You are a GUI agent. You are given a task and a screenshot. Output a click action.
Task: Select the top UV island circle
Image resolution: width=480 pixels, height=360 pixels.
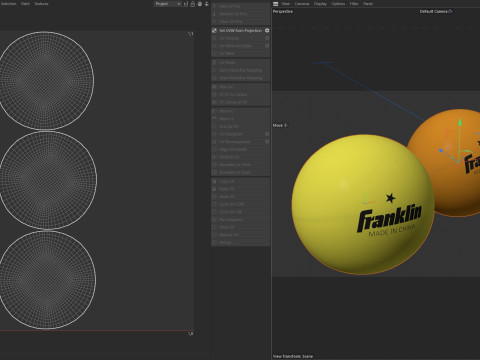point(46,80)
